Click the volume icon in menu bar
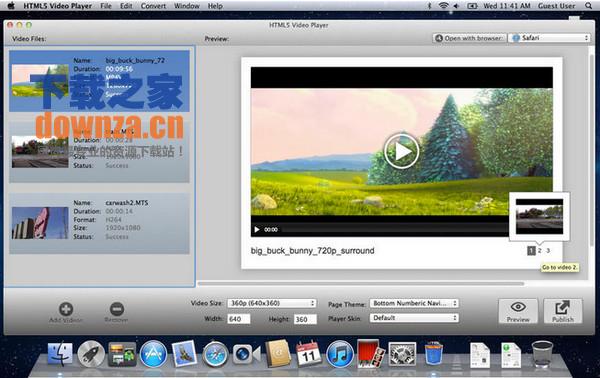Viewport: 600px width, 378px height. coord(457,6)
